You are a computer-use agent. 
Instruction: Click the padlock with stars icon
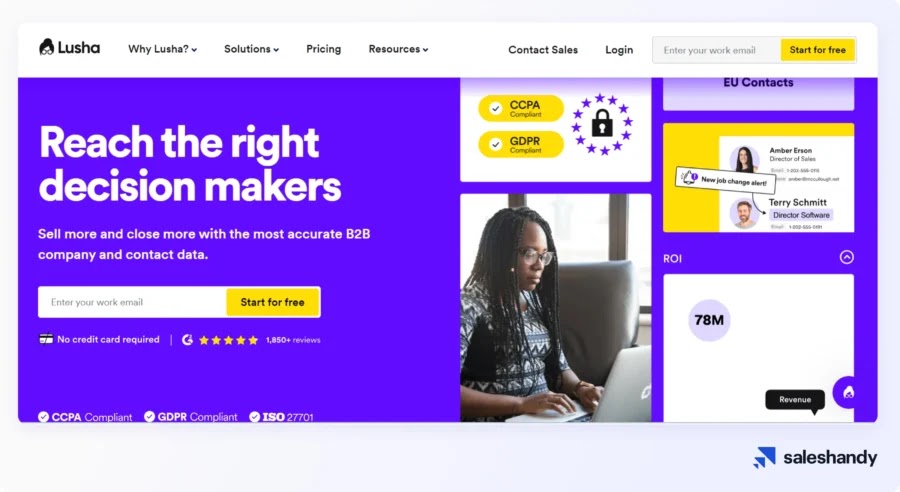pos(602,124)
